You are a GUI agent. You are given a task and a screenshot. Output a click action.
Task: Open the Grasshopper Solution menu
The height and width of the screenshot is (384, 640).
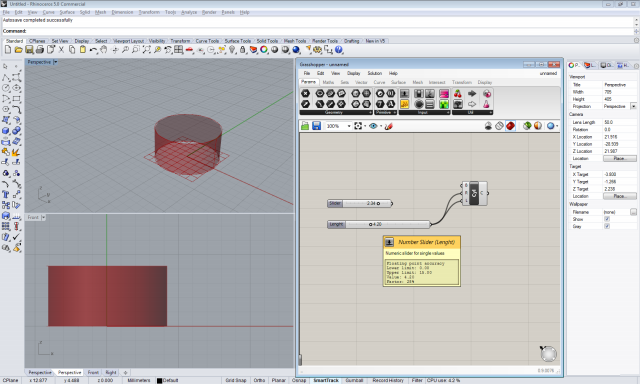[374, 73]
